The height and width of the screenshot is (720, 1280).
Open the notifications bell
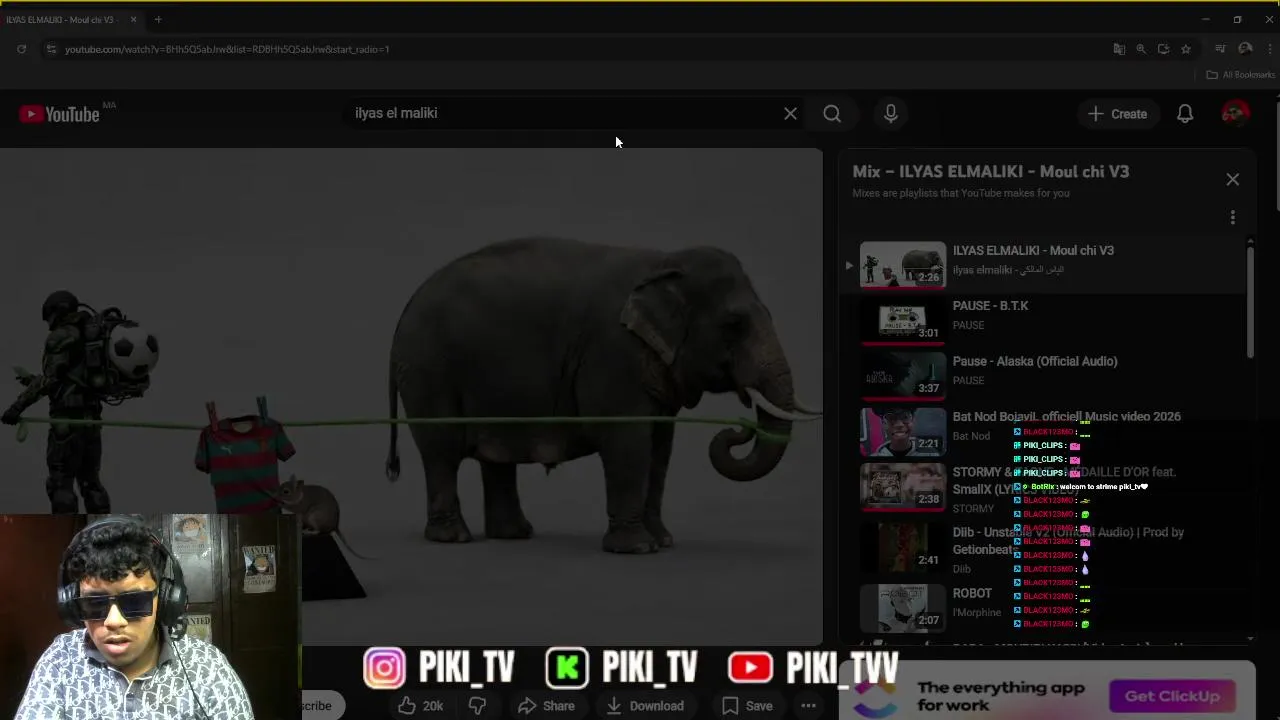click(x=1185, y=114)
